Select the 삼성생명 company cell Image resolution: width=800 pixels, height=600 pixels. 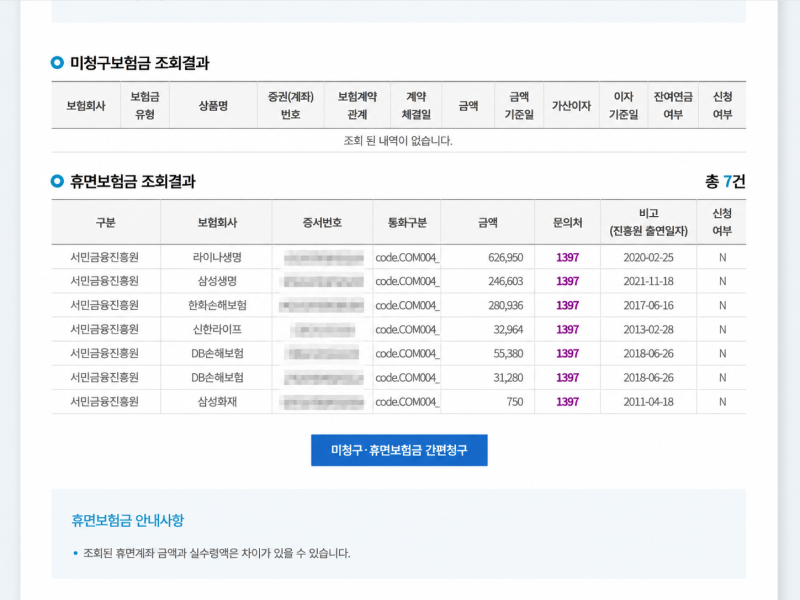pyautogui.click(x=217, y=281)
